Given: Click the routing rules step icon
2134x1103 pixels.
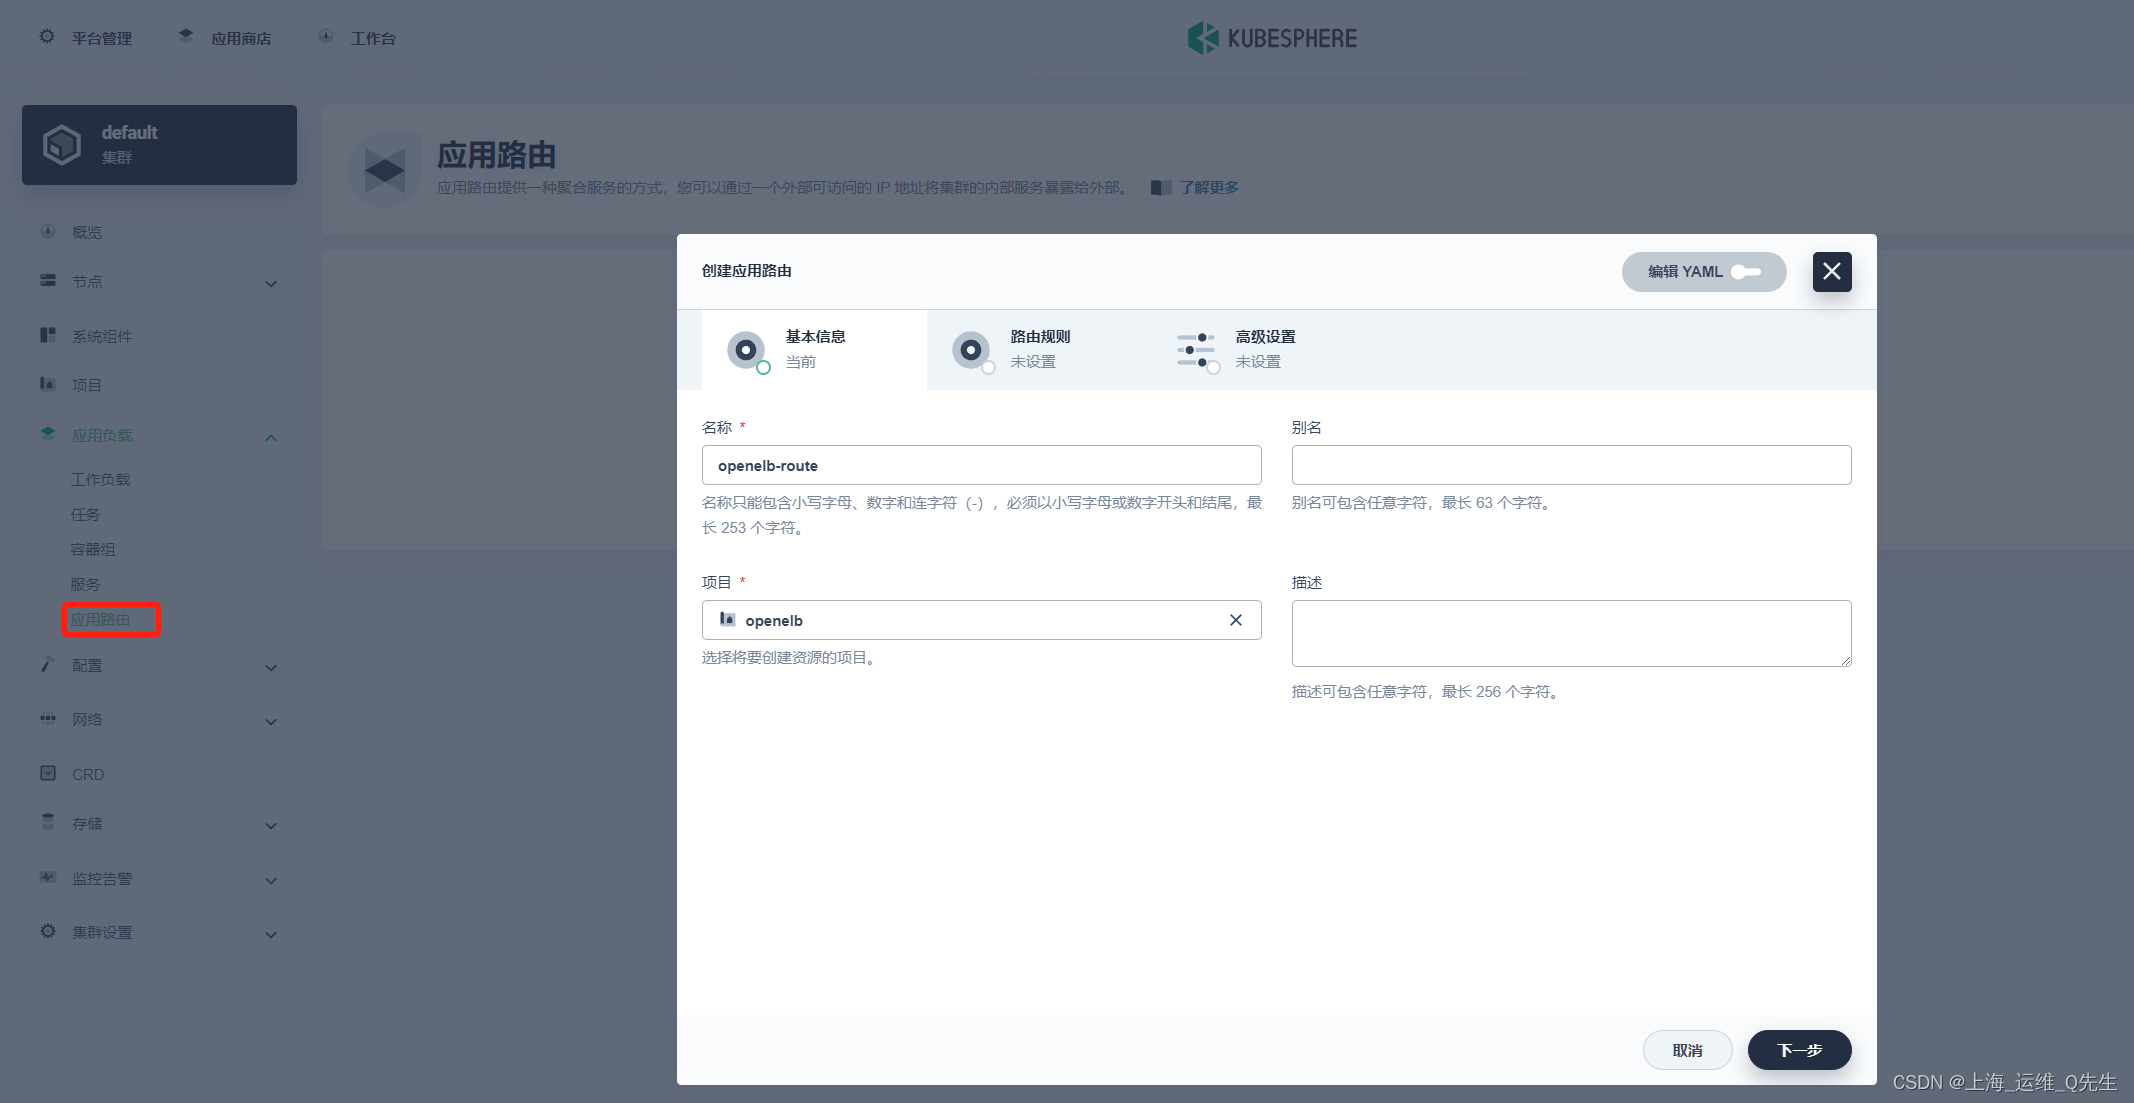Looking at the screenshot, I should pos(972,351).
